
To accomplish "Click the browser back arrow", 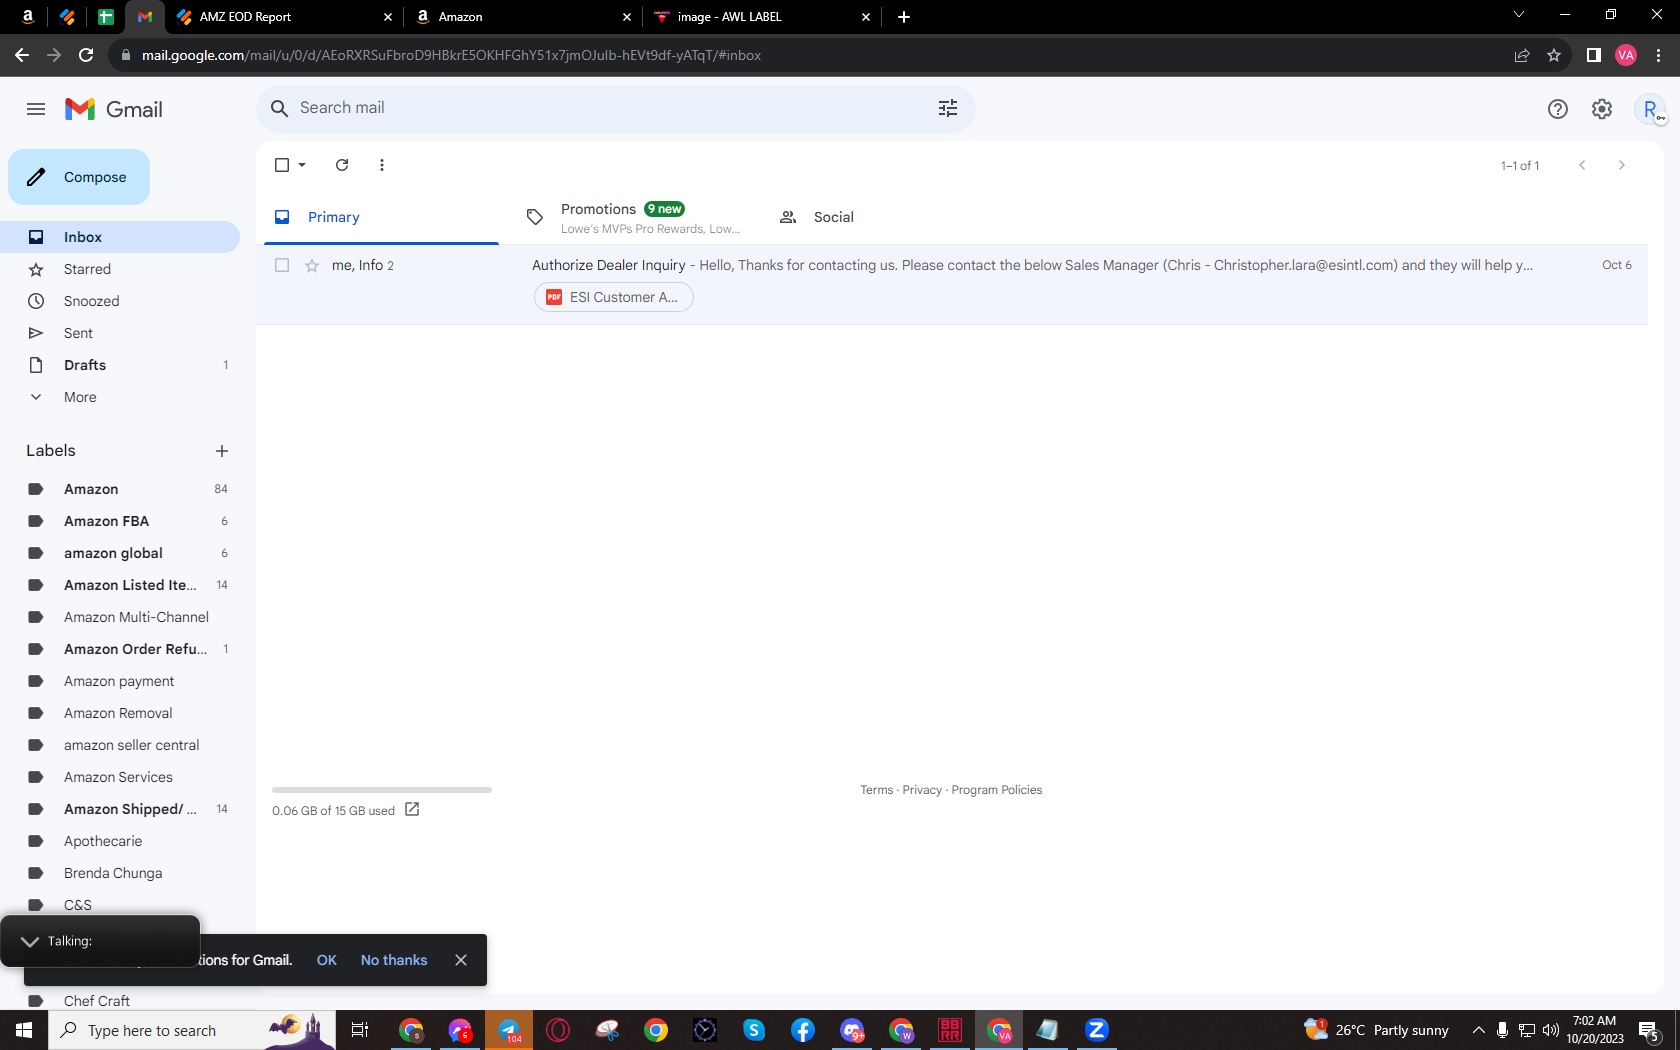I will click(22, 55).
